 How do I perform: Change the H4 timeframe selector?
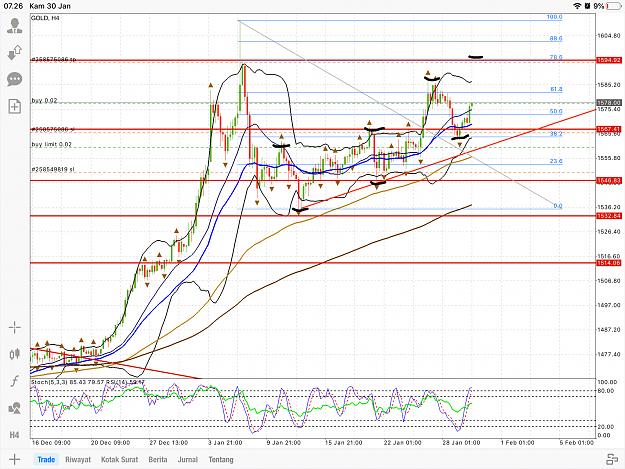14,435
